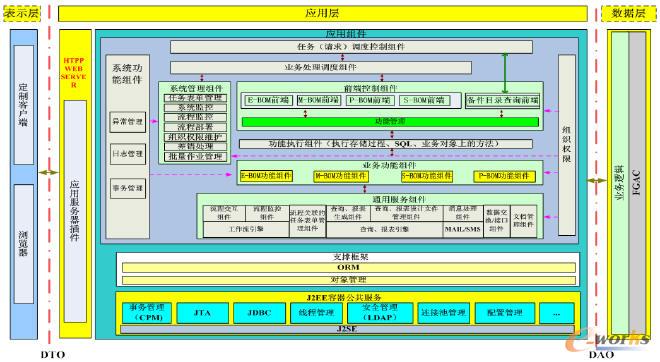The height and width of the screenshot is (362, 660).
Task: Click the 系统监控 item in 系统管理组件
Action: 195,108
